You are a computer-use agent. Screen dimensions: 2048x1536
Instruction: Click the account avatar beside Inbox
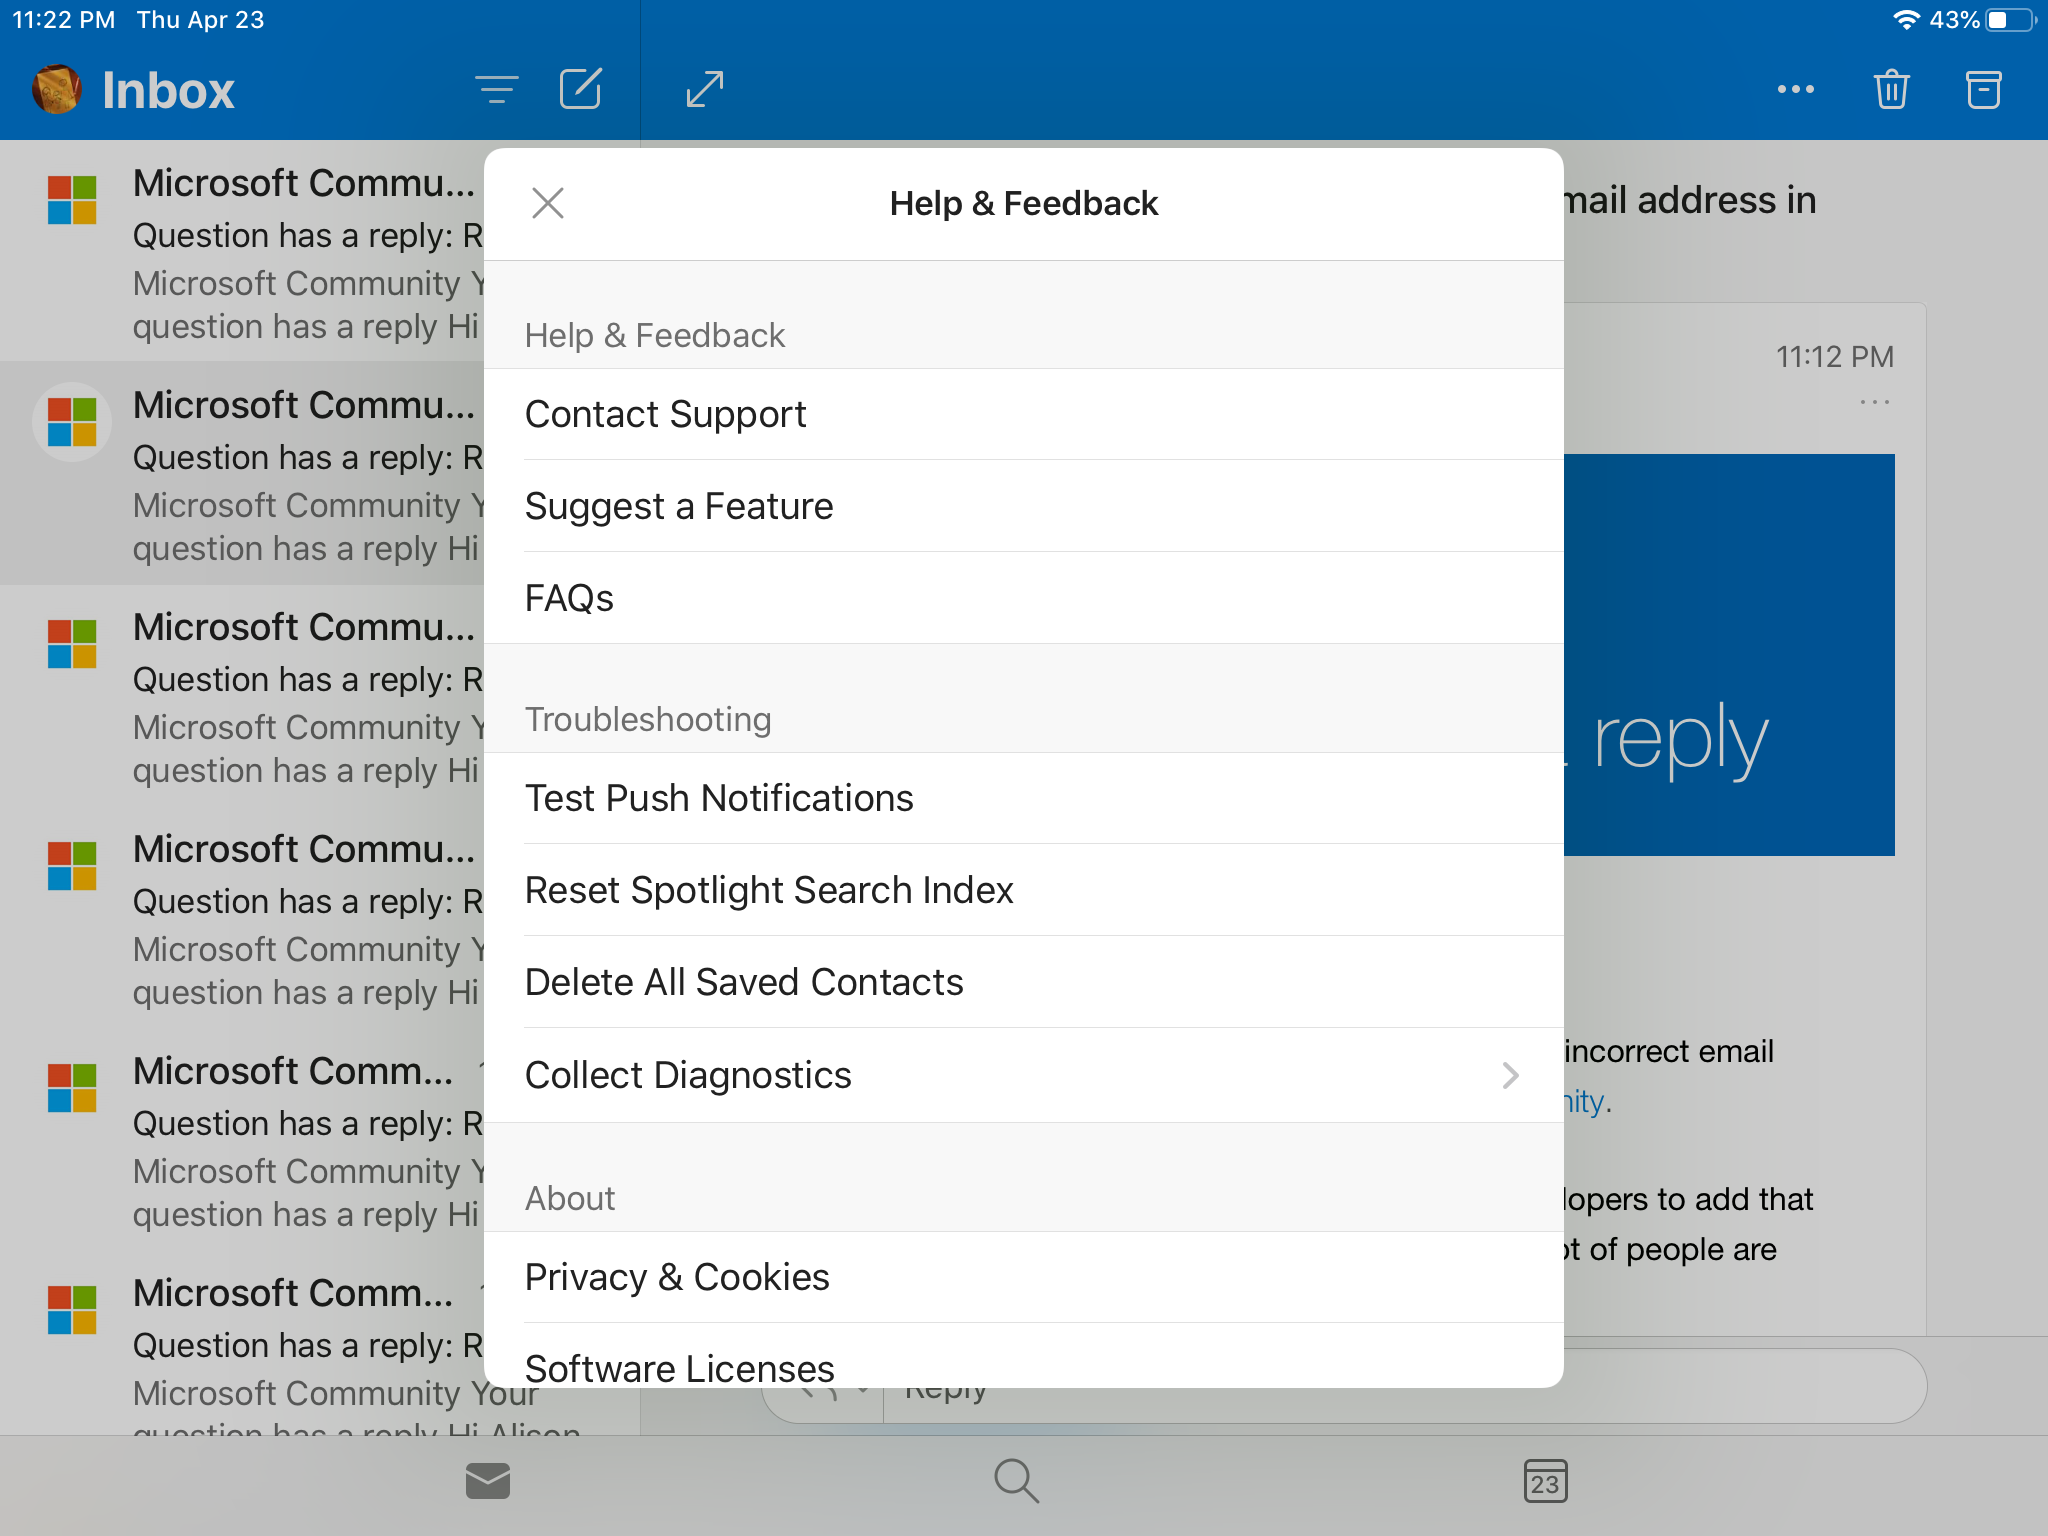point(57,90)
